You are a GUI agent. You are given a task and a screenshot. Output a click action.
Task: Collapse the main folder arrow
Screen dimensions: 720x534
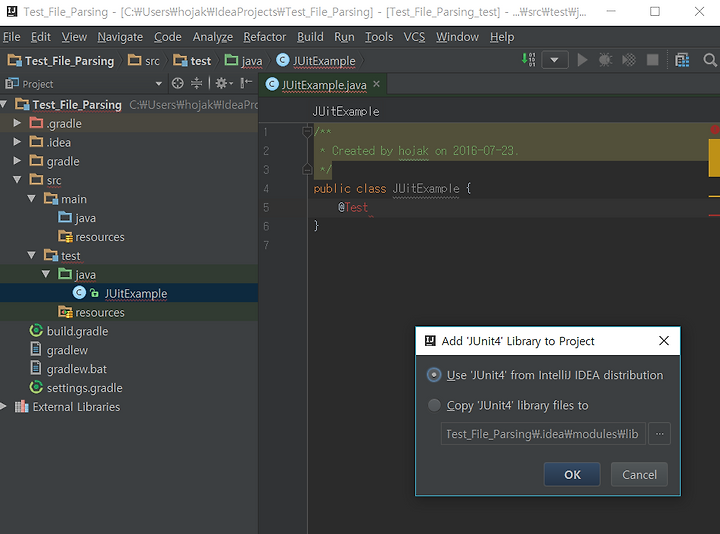[32, 199]
